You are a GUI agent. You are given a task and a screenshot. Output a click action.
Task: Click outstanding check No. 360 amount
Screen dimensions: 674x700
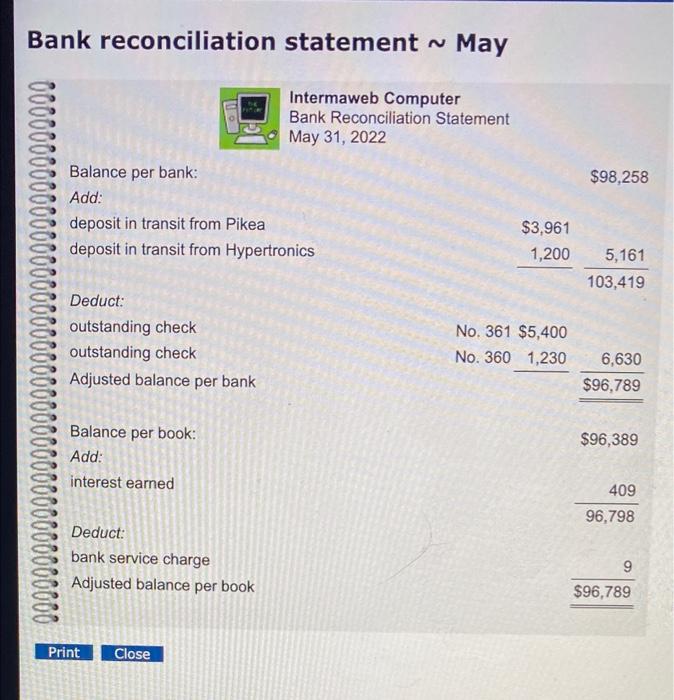click(546, 358)
